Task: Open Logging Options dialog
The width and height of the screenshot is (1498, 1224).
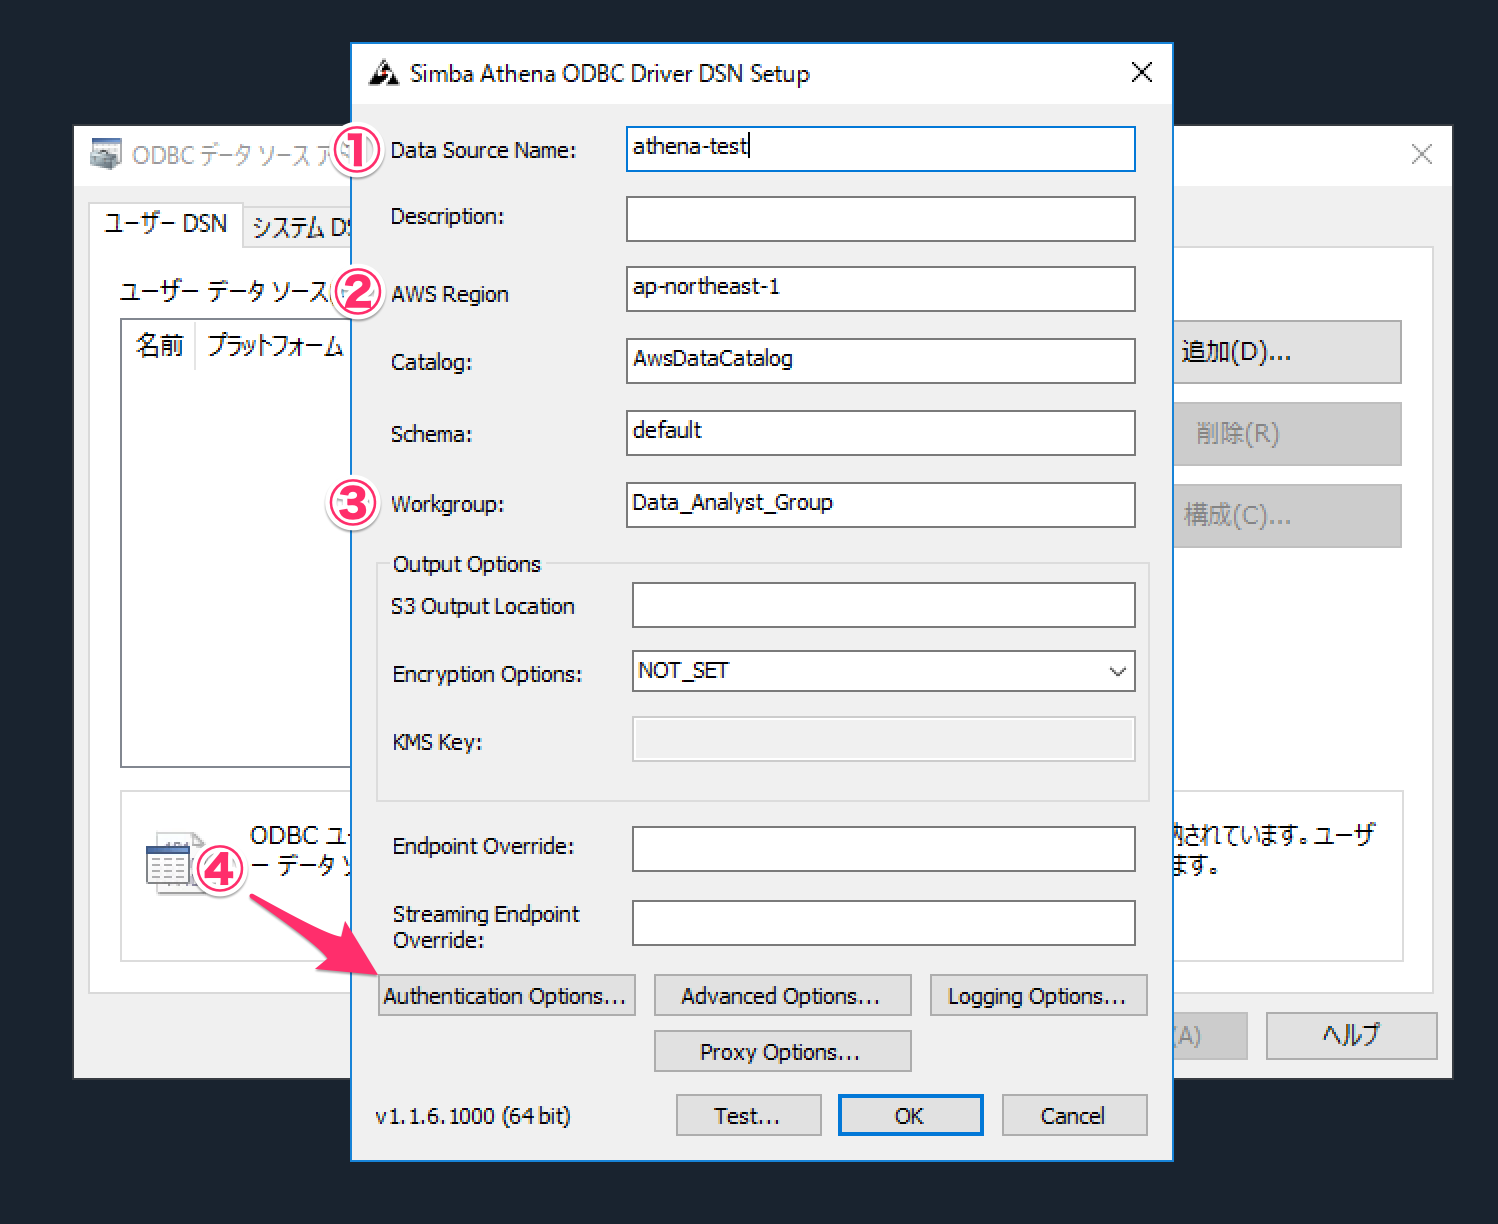Action: click(1037, 996)
